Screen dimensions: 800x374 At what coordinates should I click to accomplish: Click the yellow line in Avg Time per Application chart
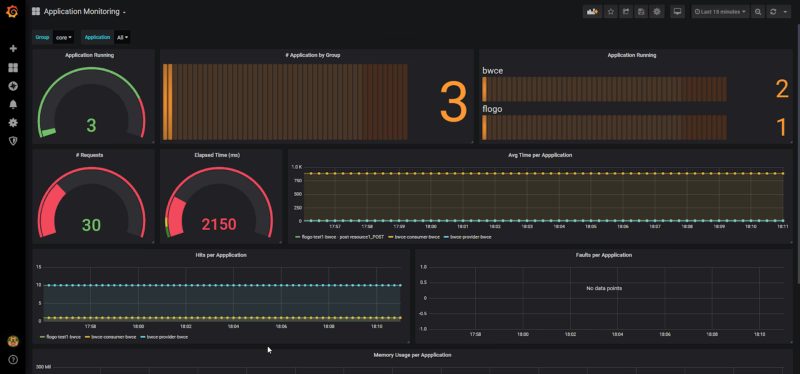pos(543,173)
